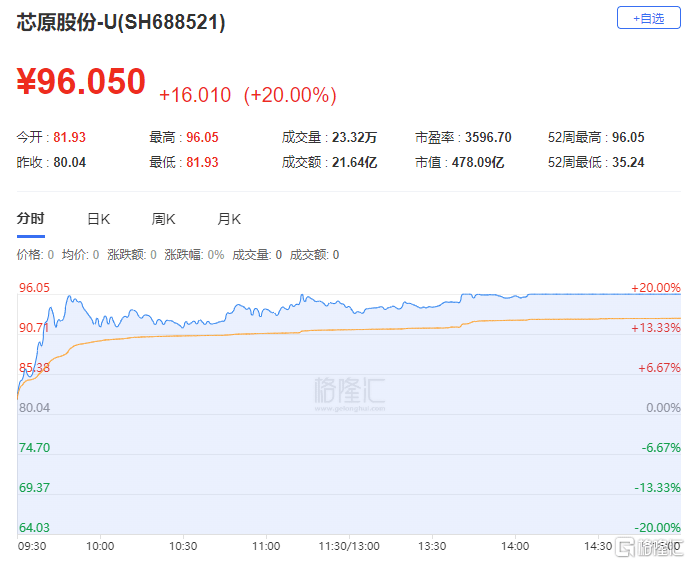The height and width of the screenshot is (564, 690).
Task: Click the 13:30 time axis label
Action: (432, 546)
